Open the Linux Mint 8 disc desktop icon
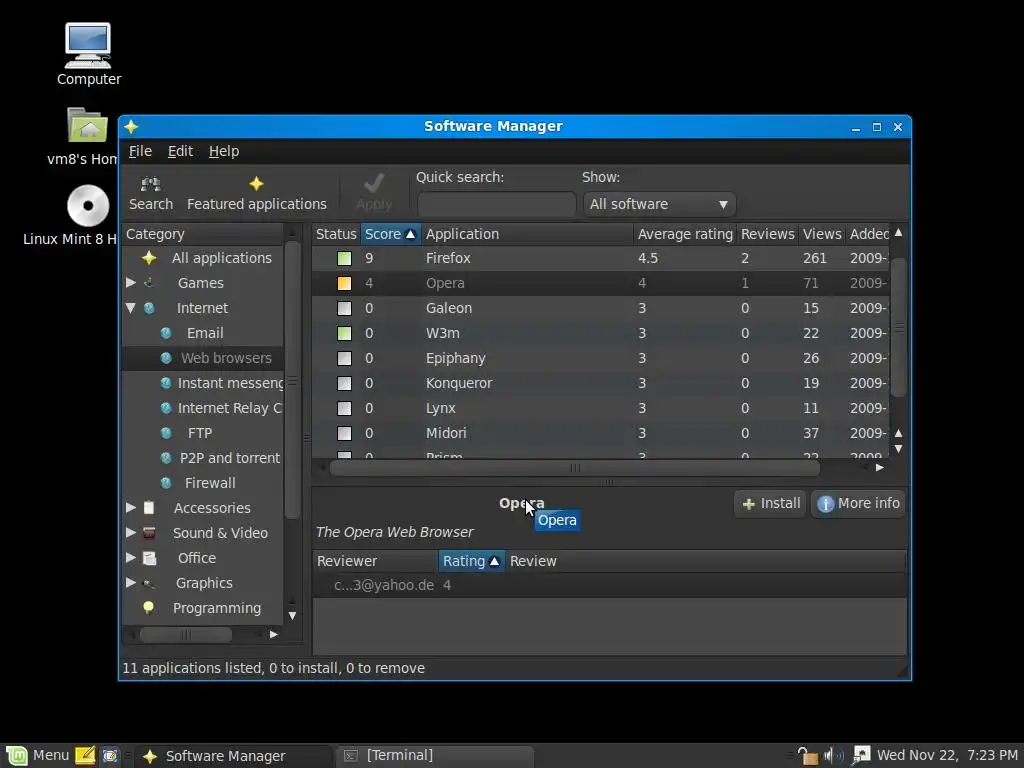The width and height of the screenshot is (1024, 768). click(88, 206)
